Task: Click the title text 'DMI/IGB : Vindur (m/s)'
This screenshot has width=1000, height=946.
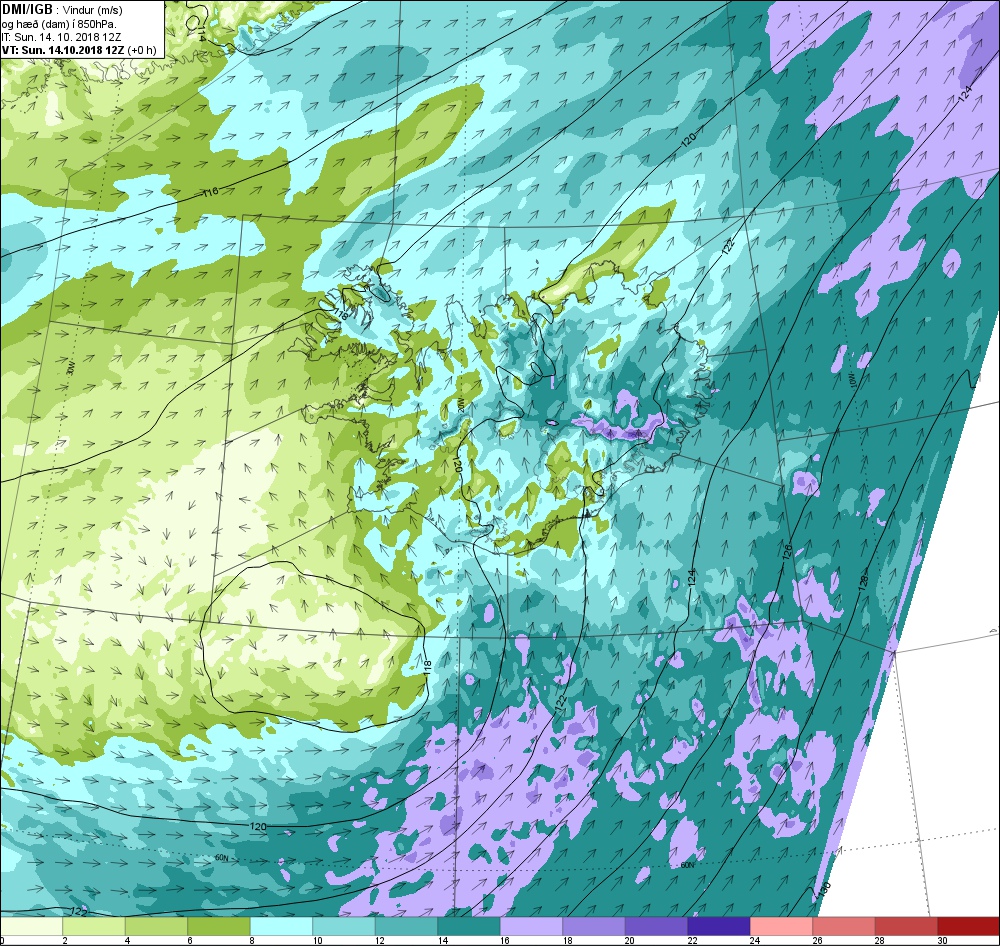Action: [62, 10]
